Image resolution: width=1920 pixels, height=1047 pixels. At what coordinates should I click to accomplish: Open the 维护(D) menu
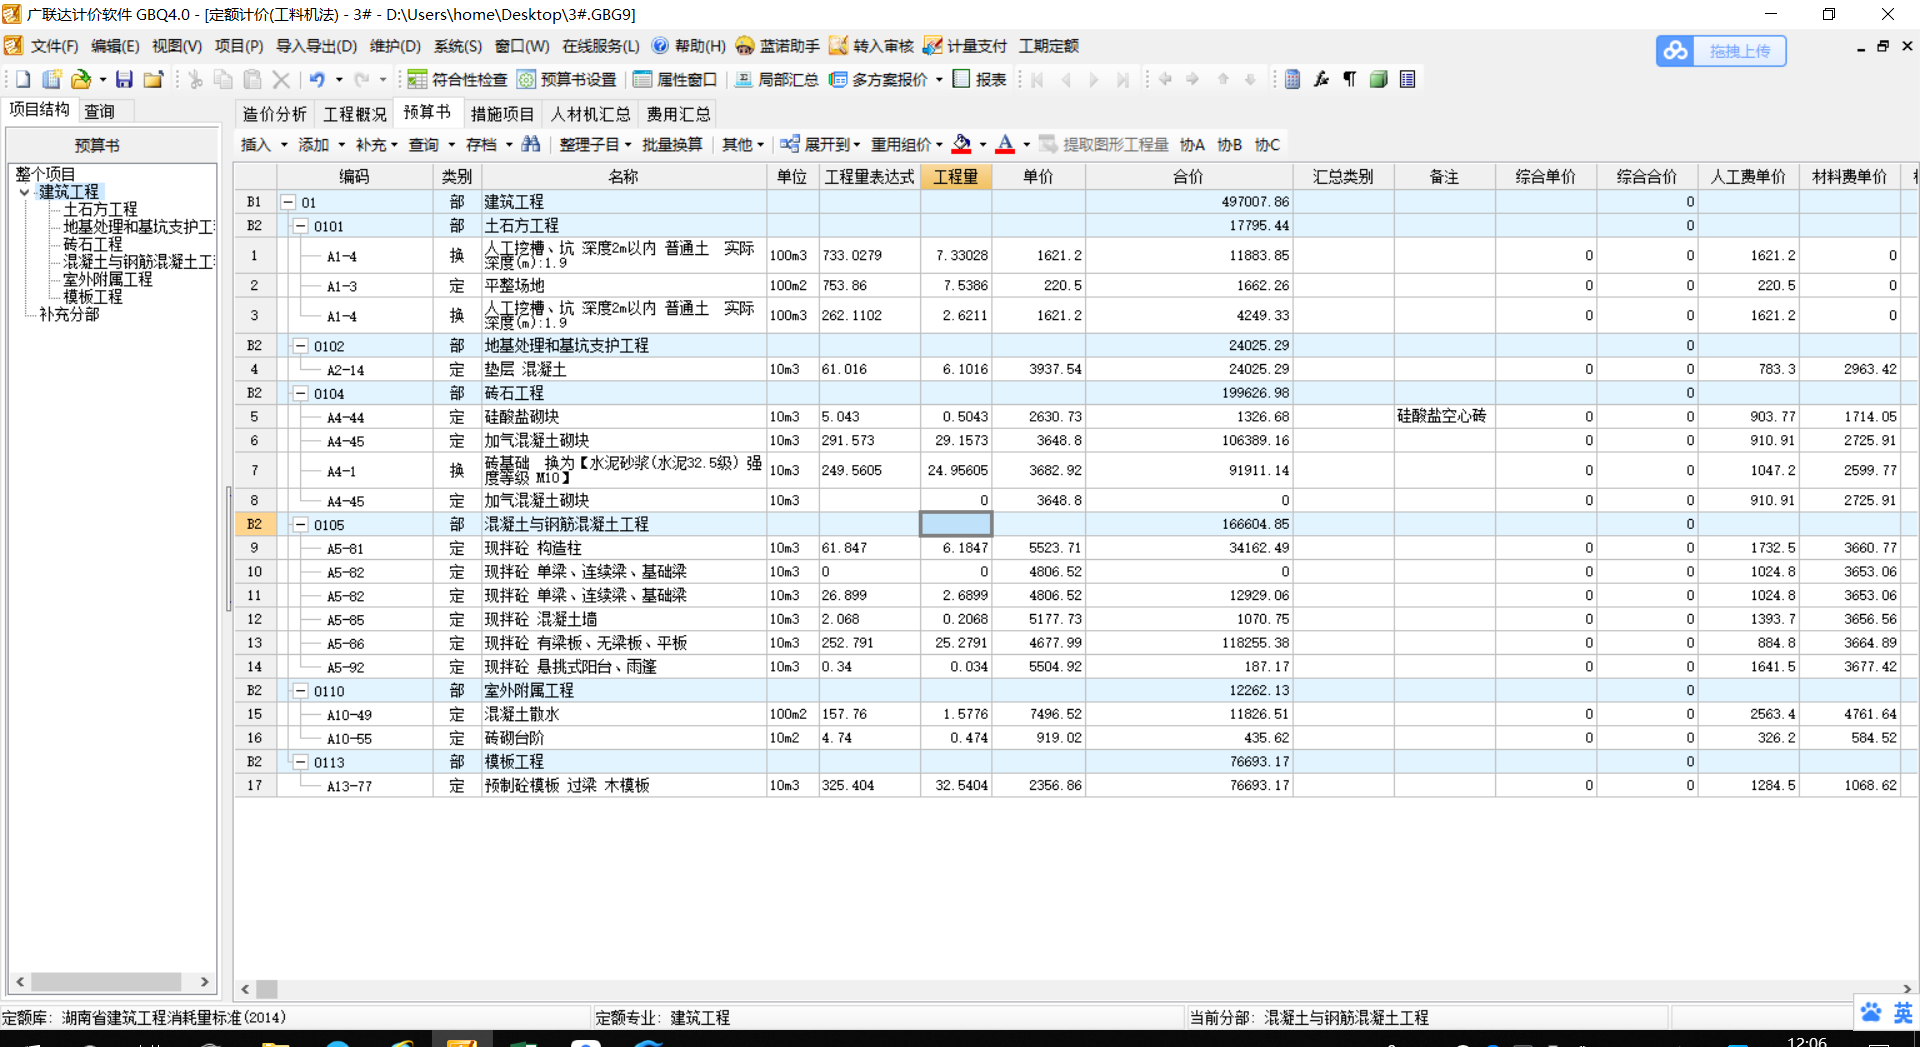395,46
